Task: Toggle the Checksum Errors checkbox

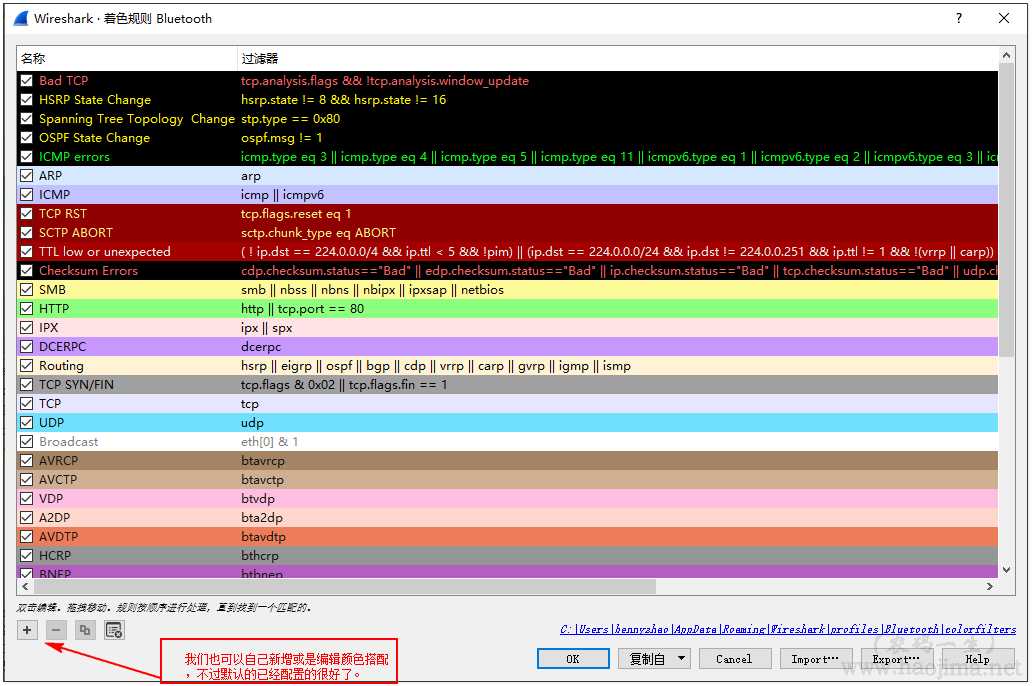Action: point(26,271)
